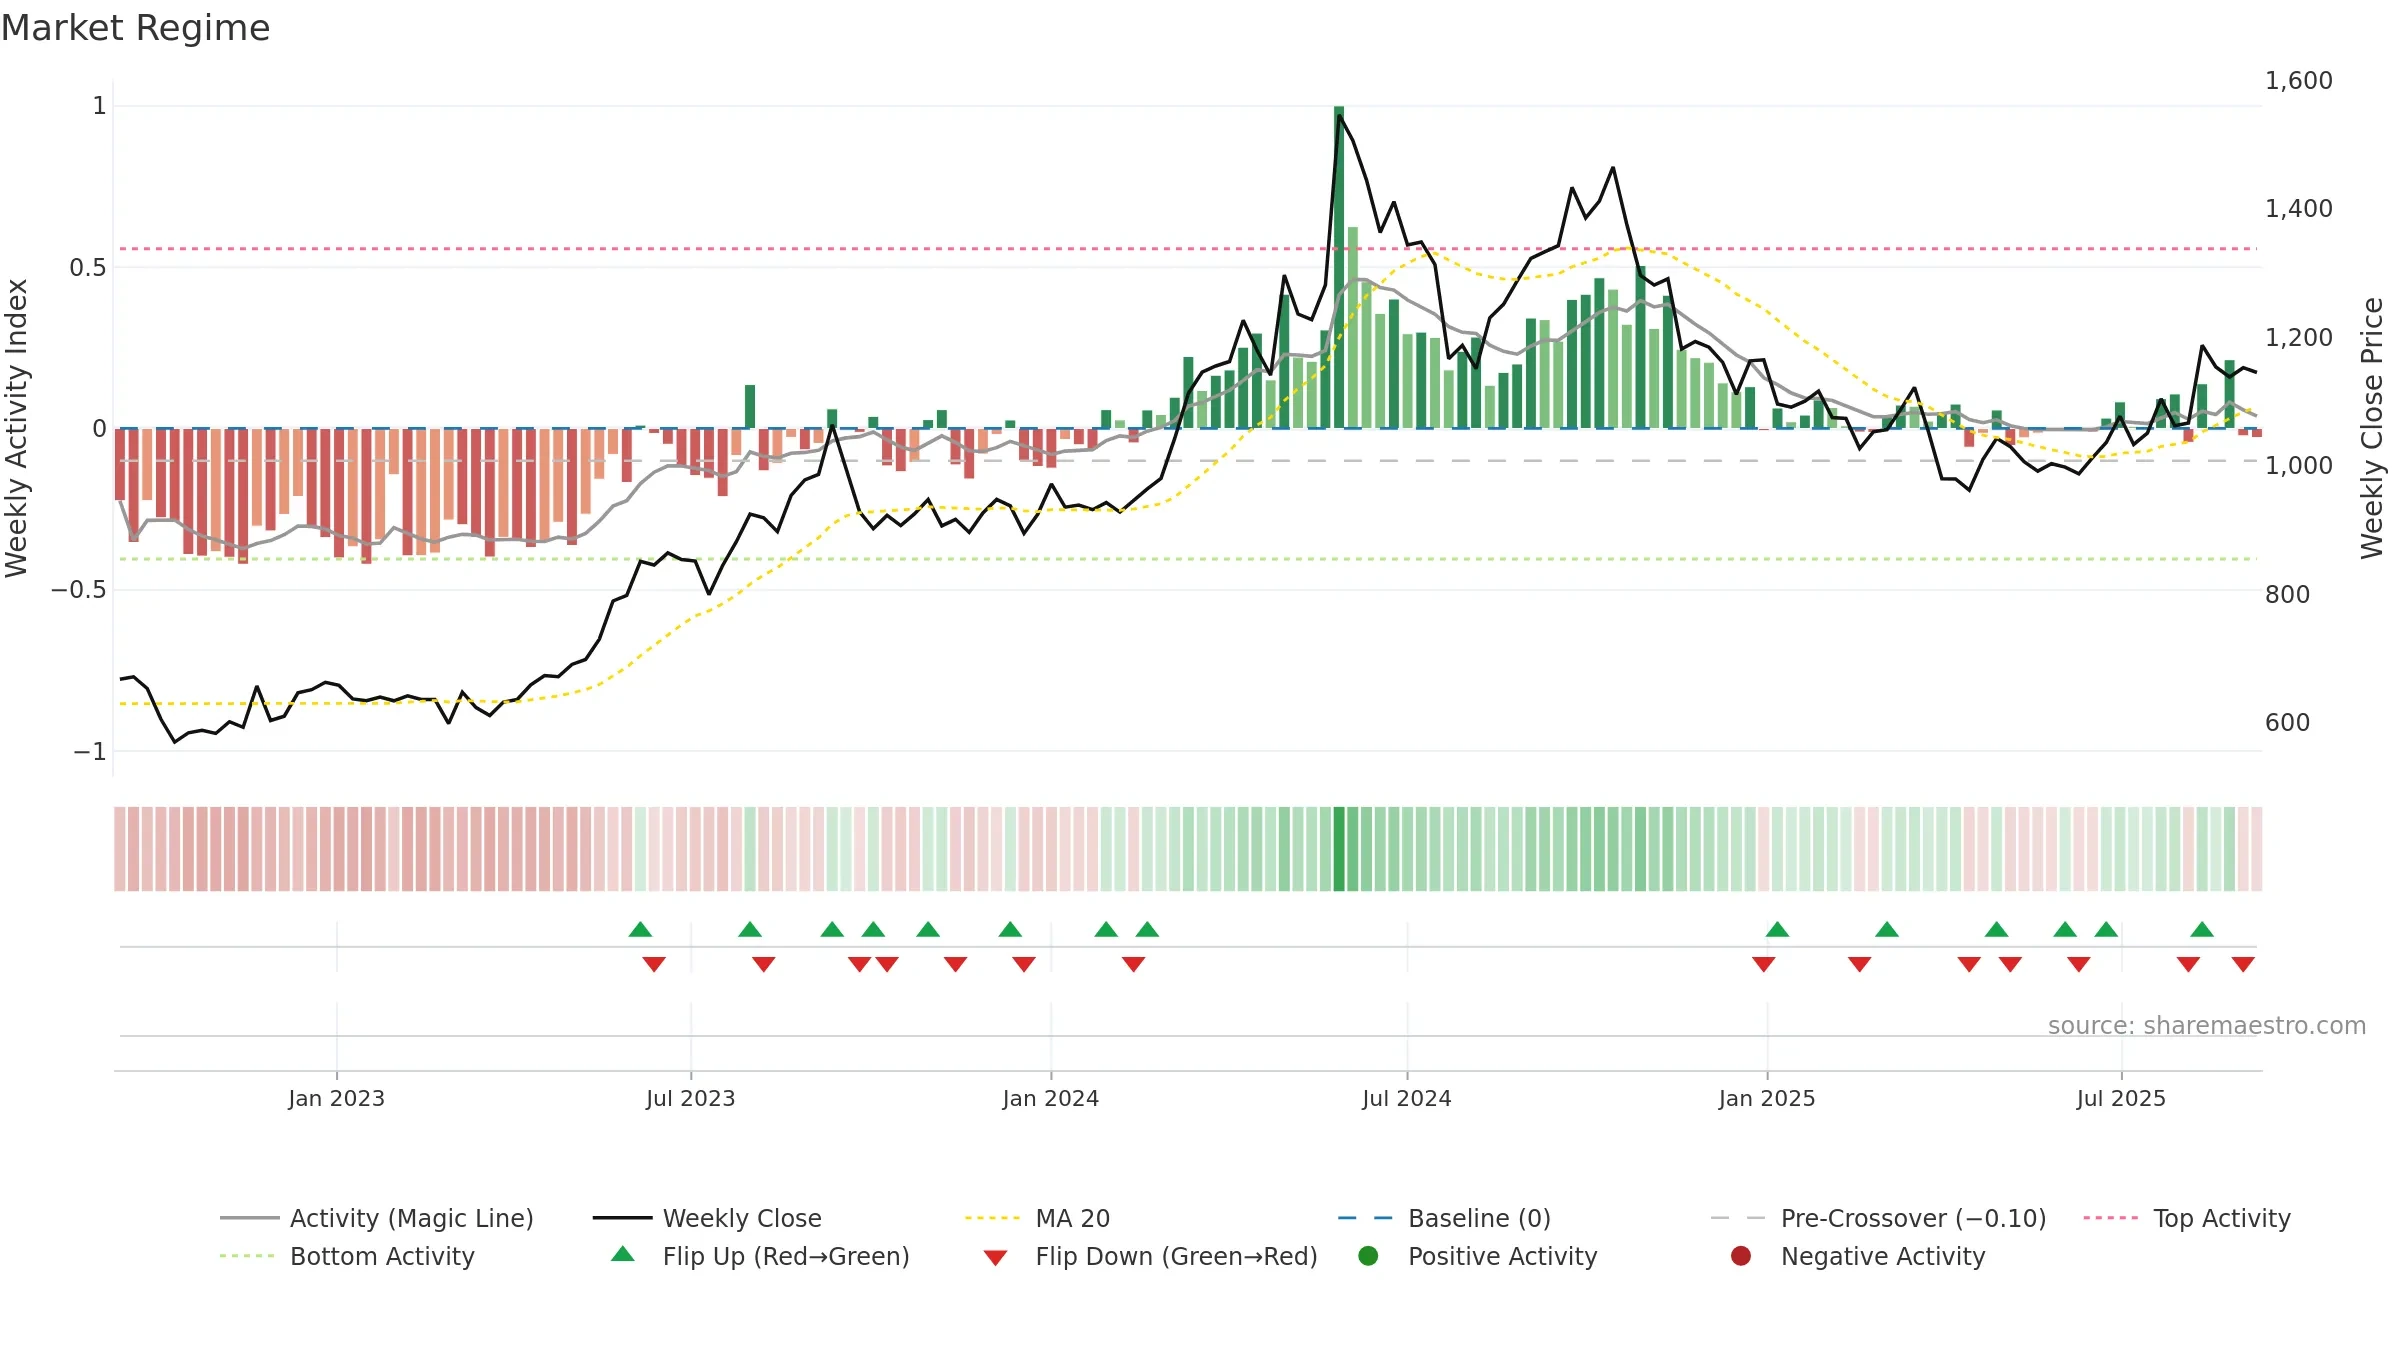Screen dimensions: 2400x1350
Task: Click the Weekly Activity Index axis title
Action: (16, 428)
